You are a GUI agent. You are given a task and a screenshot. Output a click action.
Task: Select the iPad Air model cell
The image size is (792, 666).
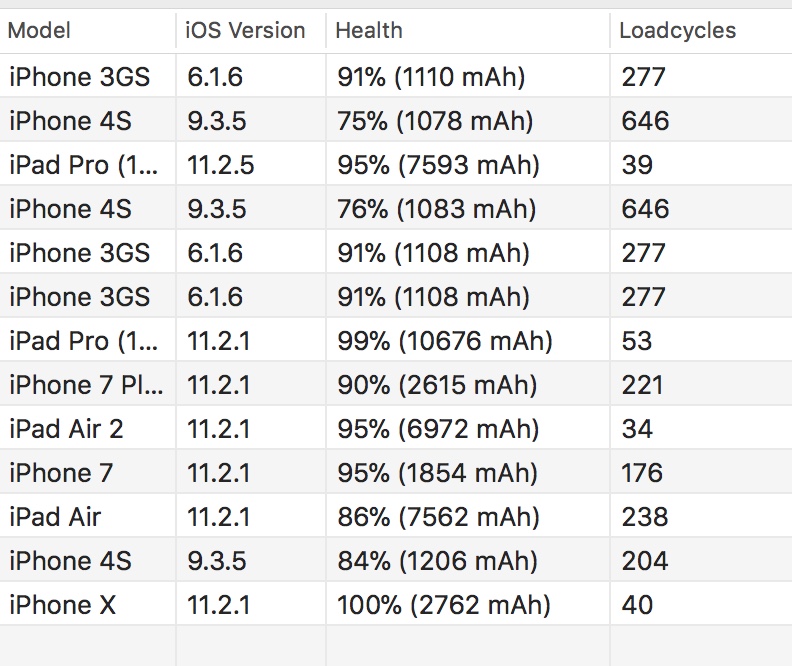(x=87, y=516)
